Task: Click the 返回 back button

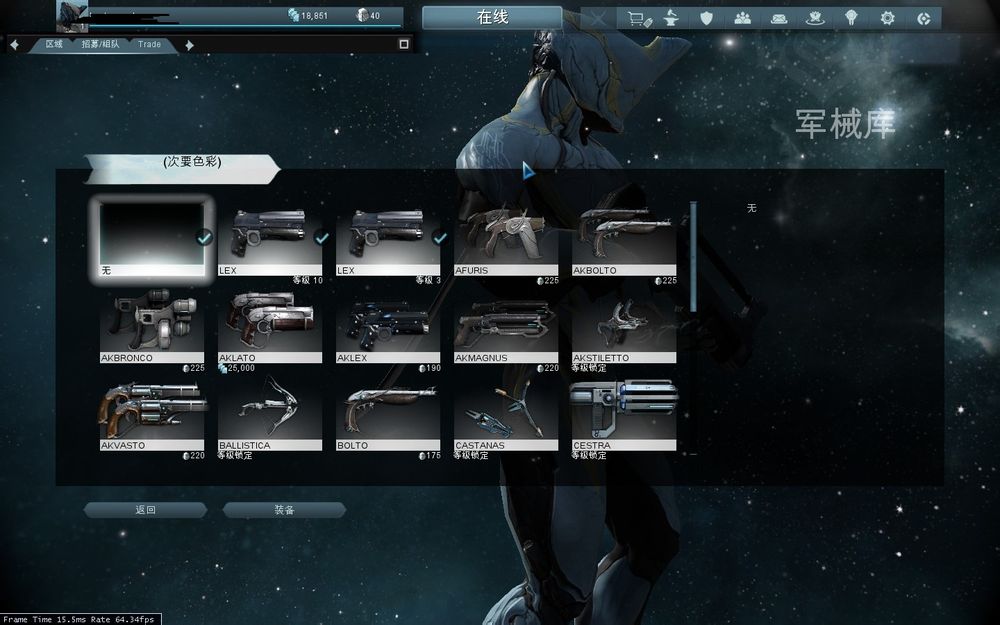Action: pyautogui.click(x=145, y=510)
